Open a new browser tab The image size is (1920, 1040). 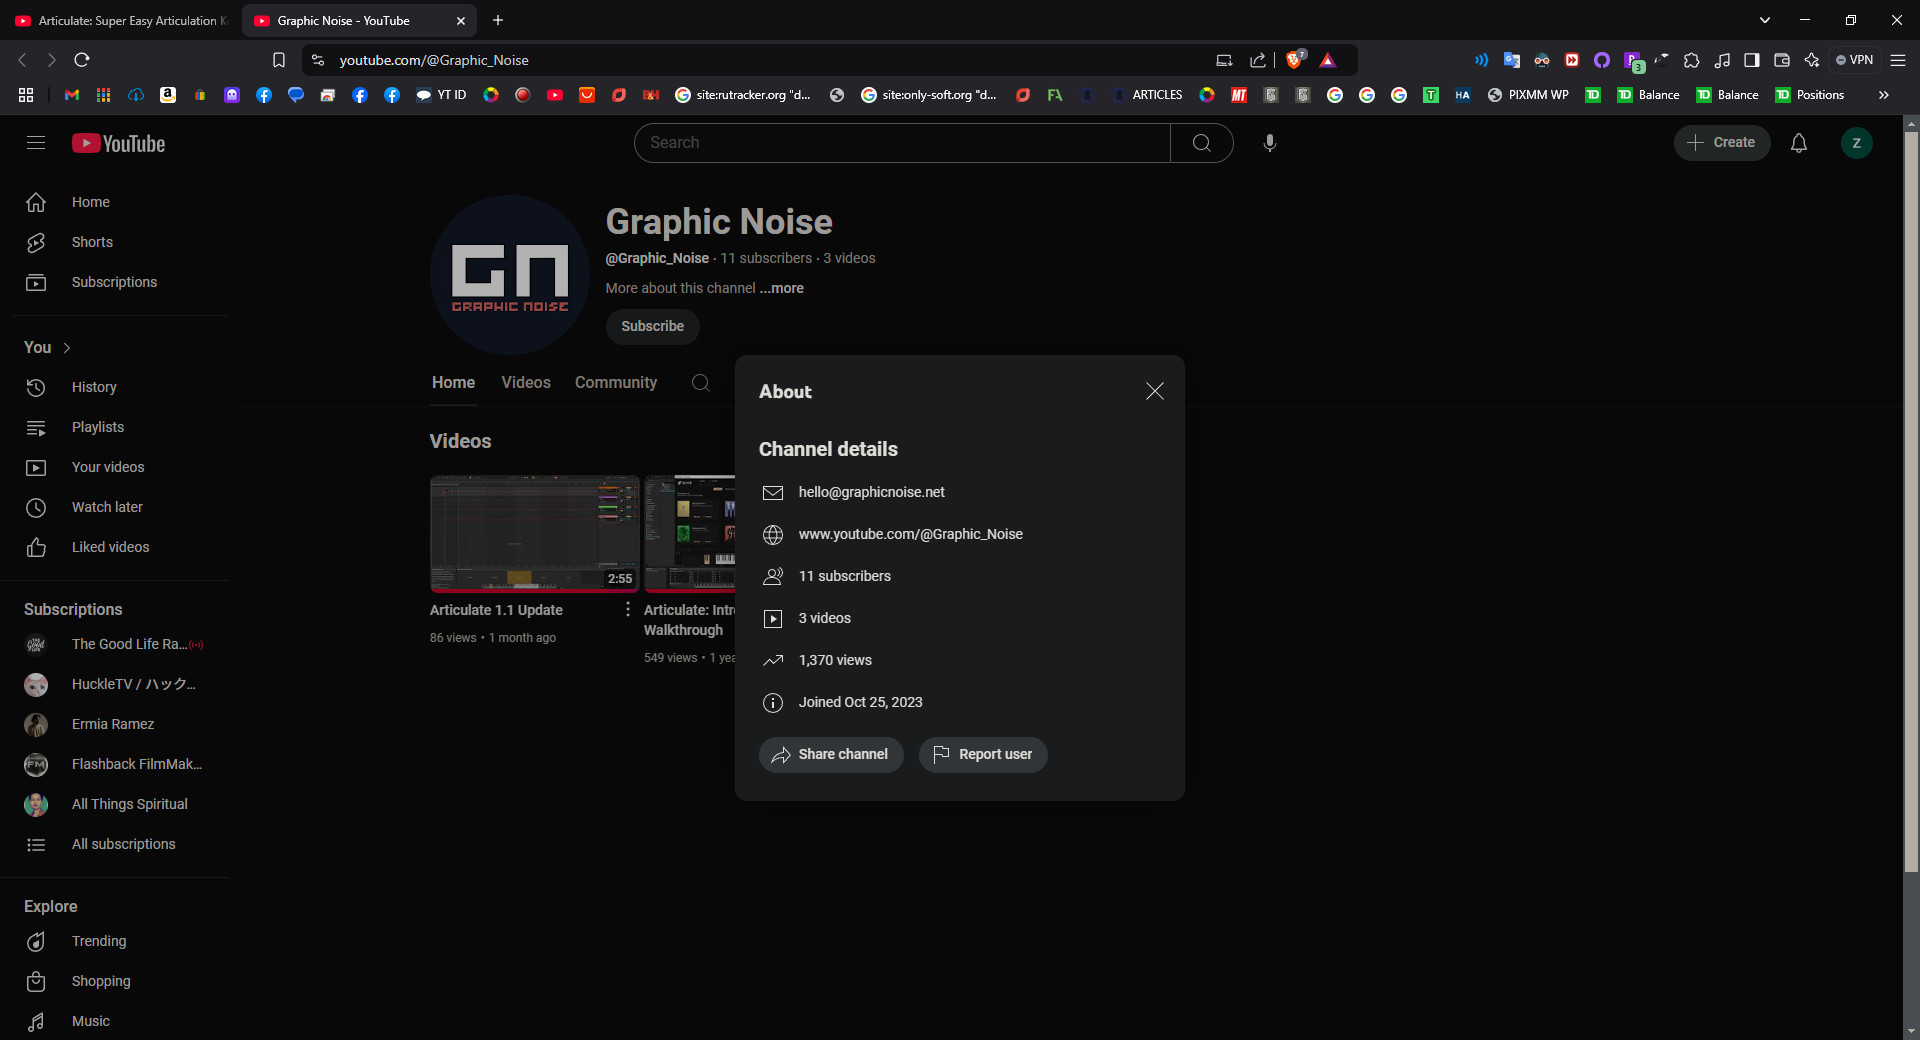click(498, 20)
